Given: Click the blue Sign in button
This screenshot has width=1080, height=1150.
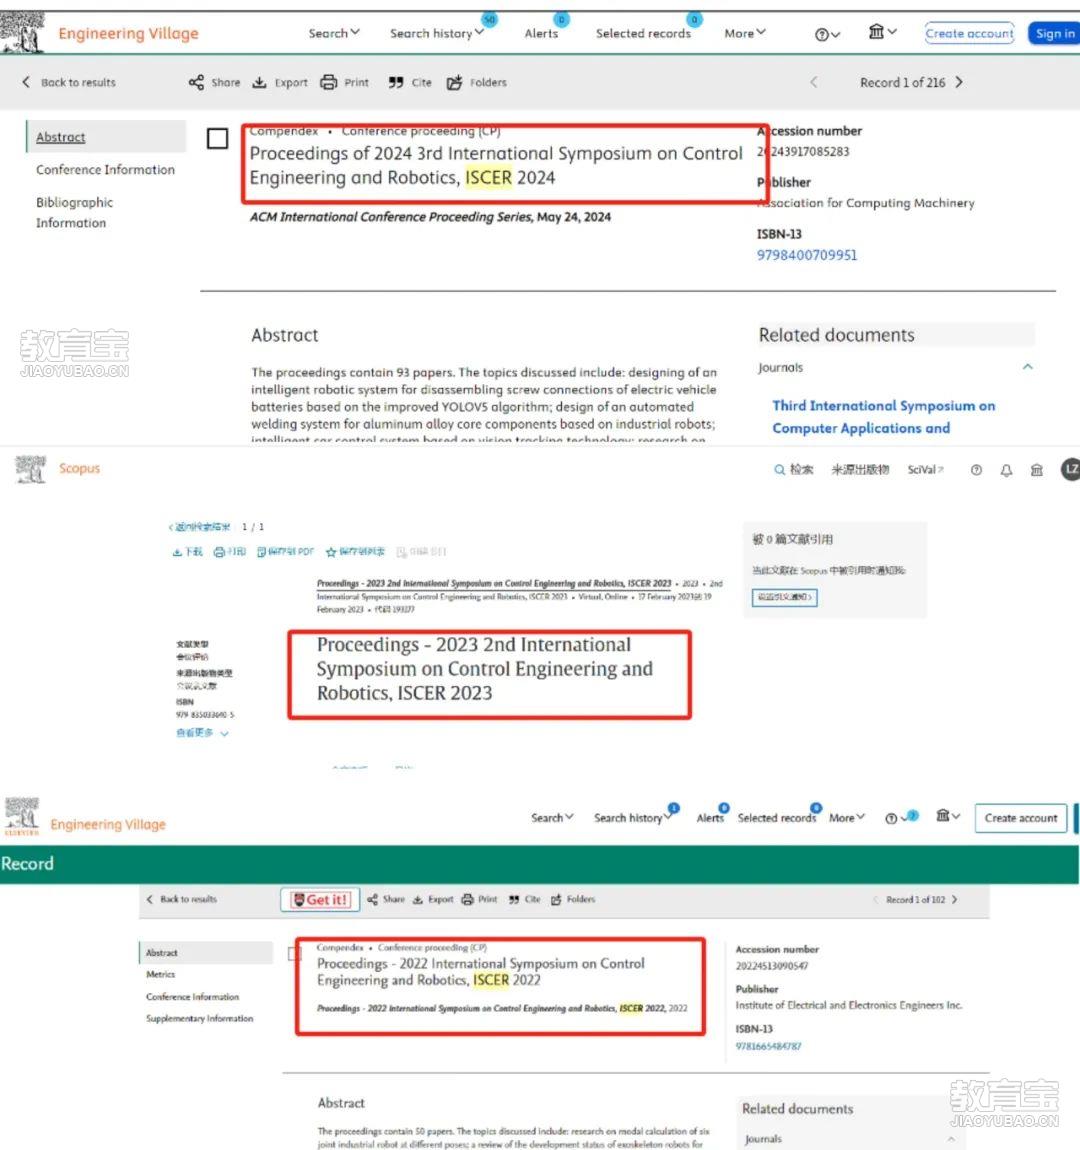Looking at the screenshot, I should pyautogui.click(x=1054, y=33).
